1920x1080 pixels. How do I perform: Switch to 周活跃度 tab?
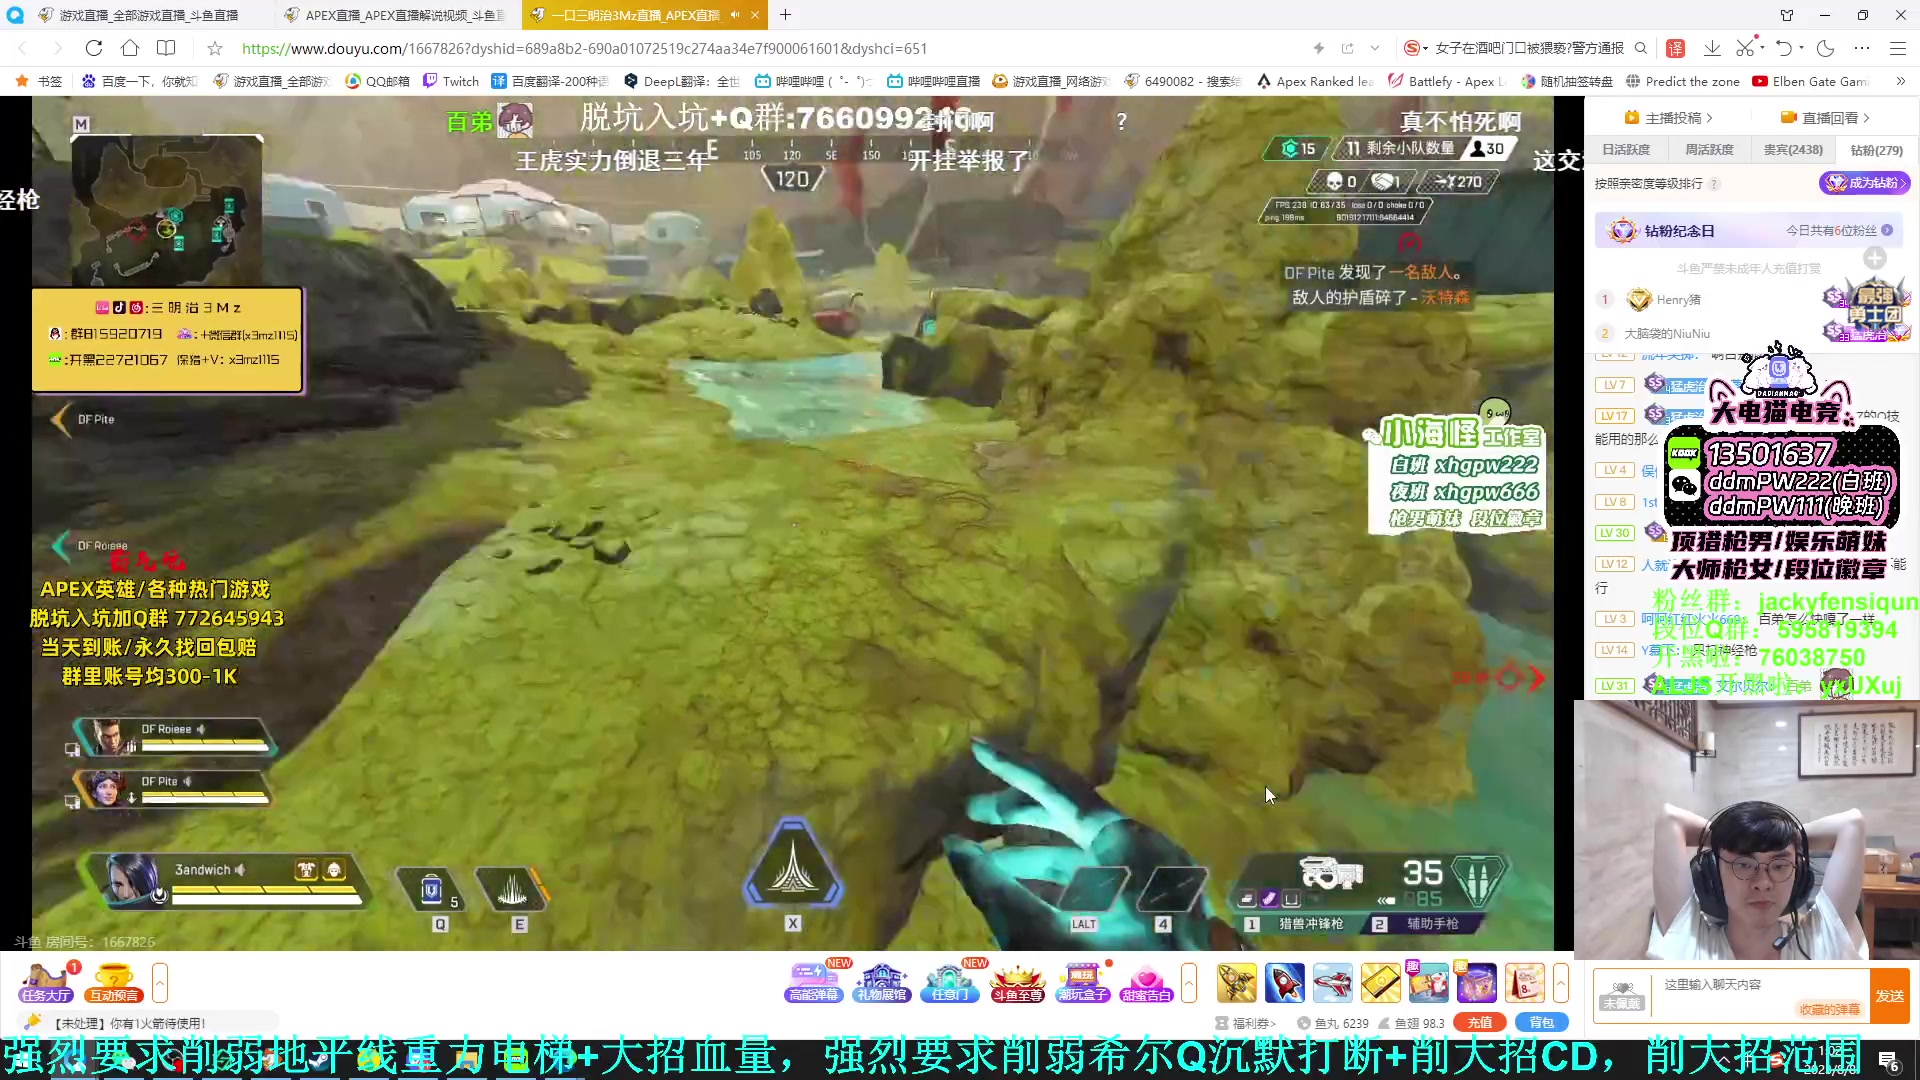(1709, 150)
